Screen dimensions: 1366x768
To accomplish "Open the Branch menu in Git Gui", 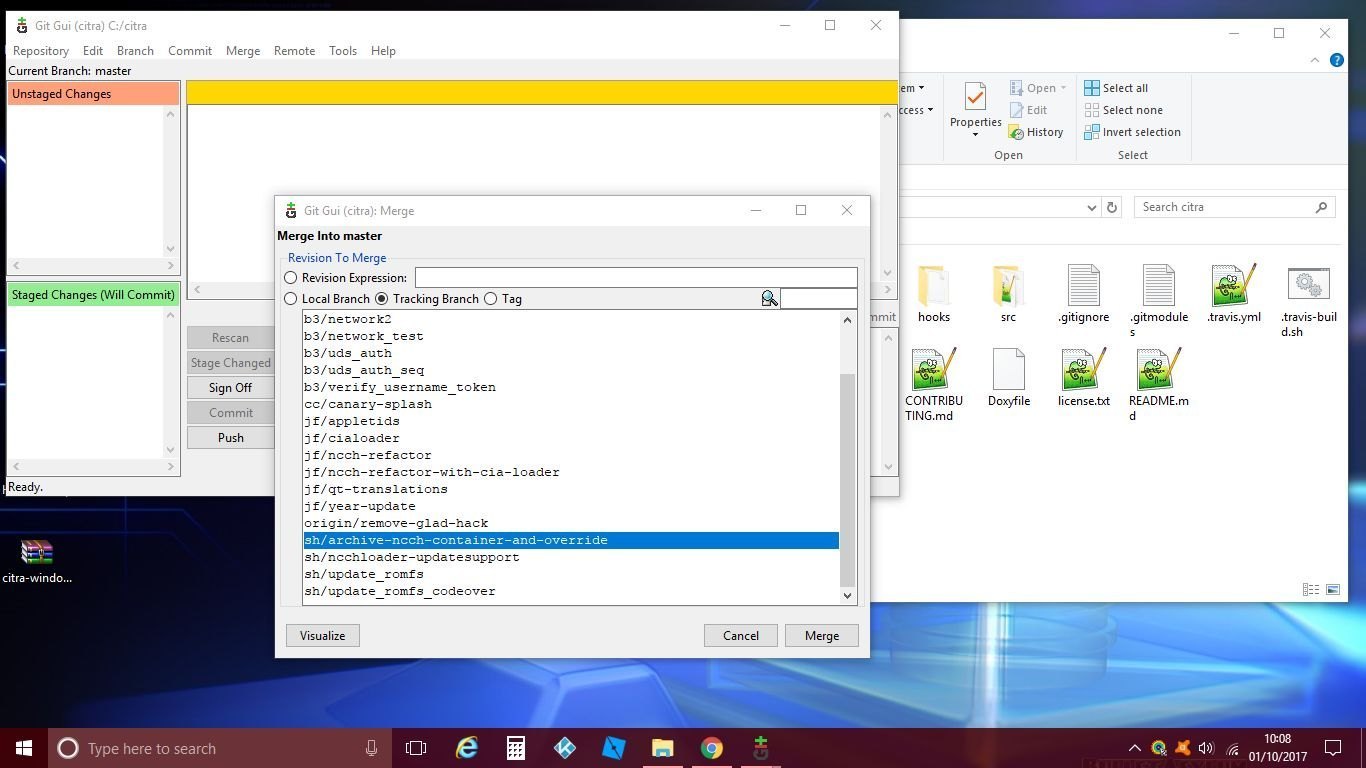I will coord(135,51).
